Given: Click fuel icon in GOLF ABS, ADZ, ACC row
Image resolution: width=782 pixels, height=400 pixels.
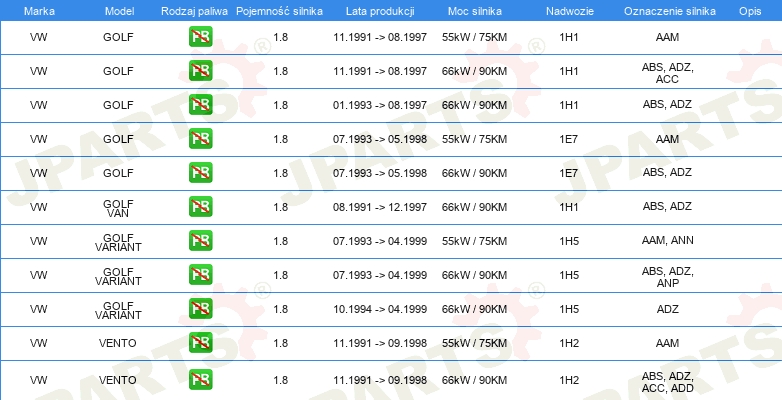Looking at the screenshot, I should [200, 71].
